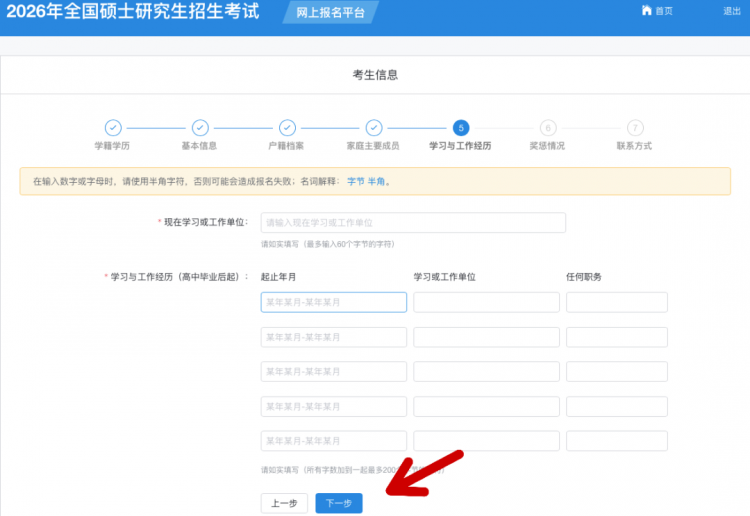
Task: Focus the 现在学习或工作单位 input field
Action: coord(413,223)
